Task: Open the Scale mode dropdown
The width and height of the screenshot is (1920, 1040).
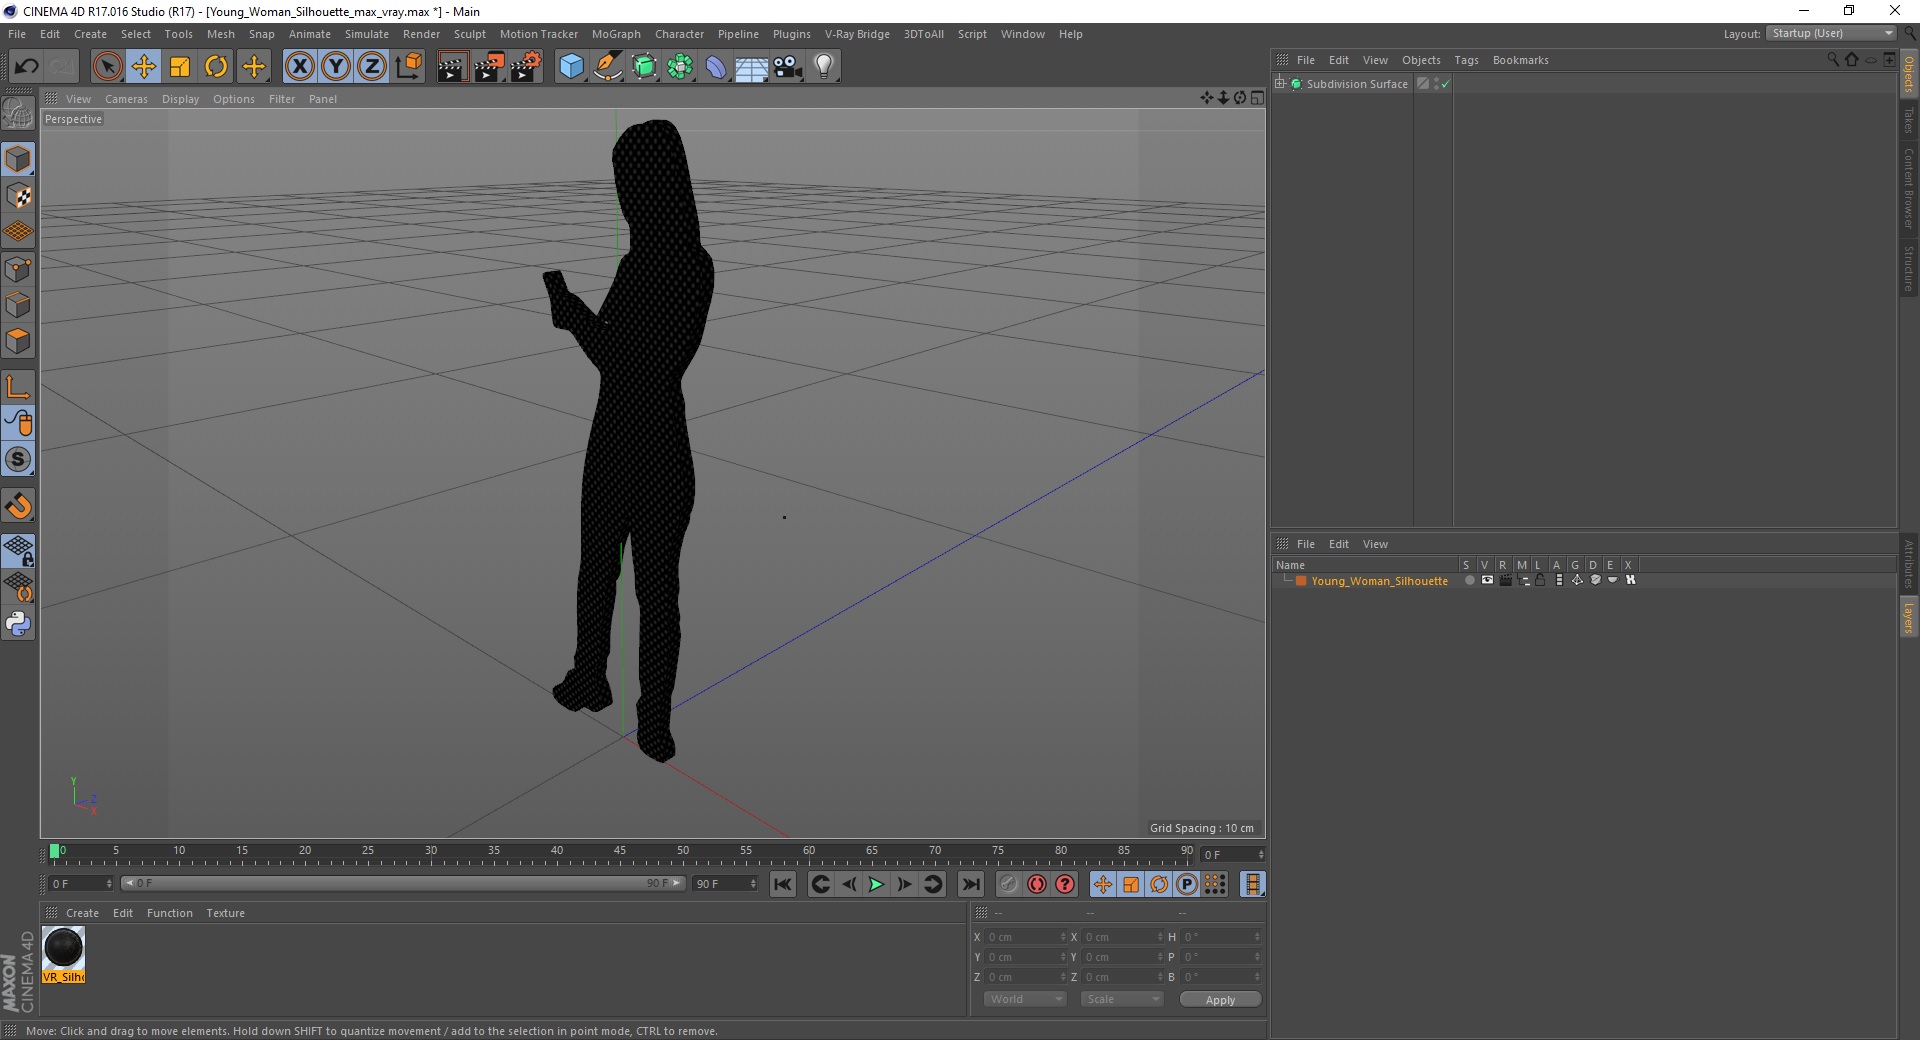Action: [1122, 999]
